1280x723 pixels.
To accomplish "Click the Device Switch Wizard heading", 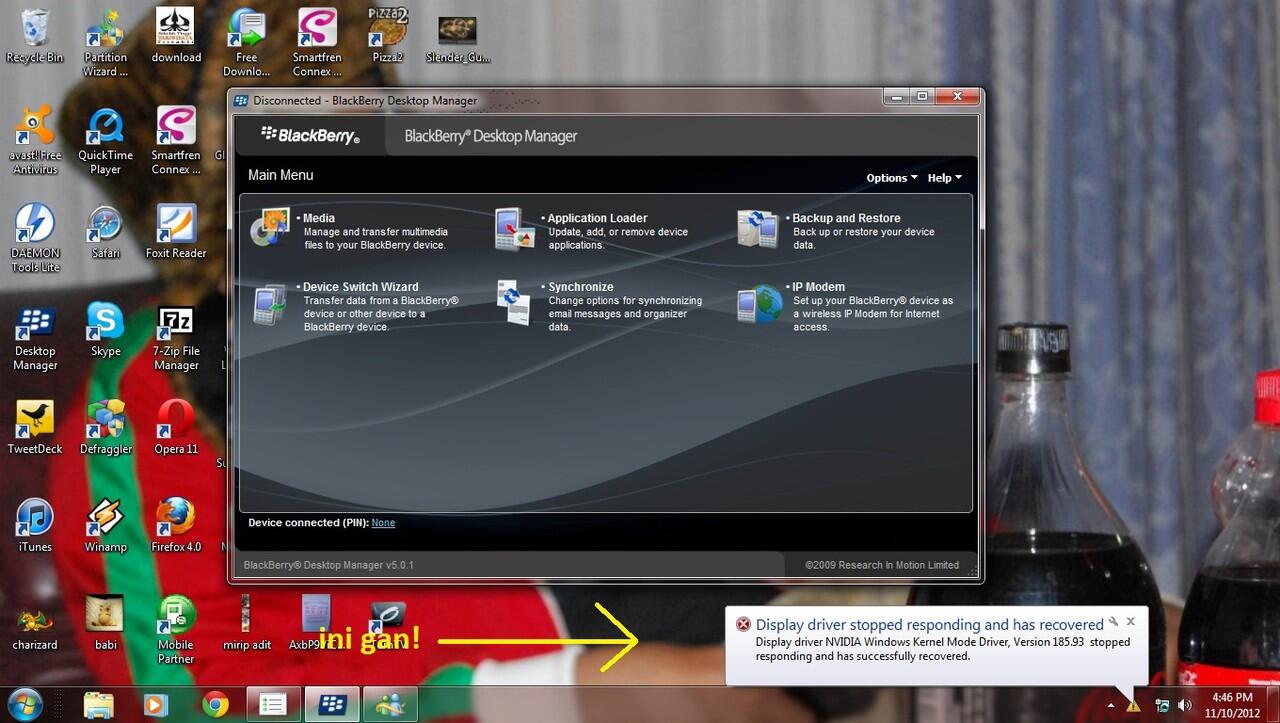I will click(361, 287).
